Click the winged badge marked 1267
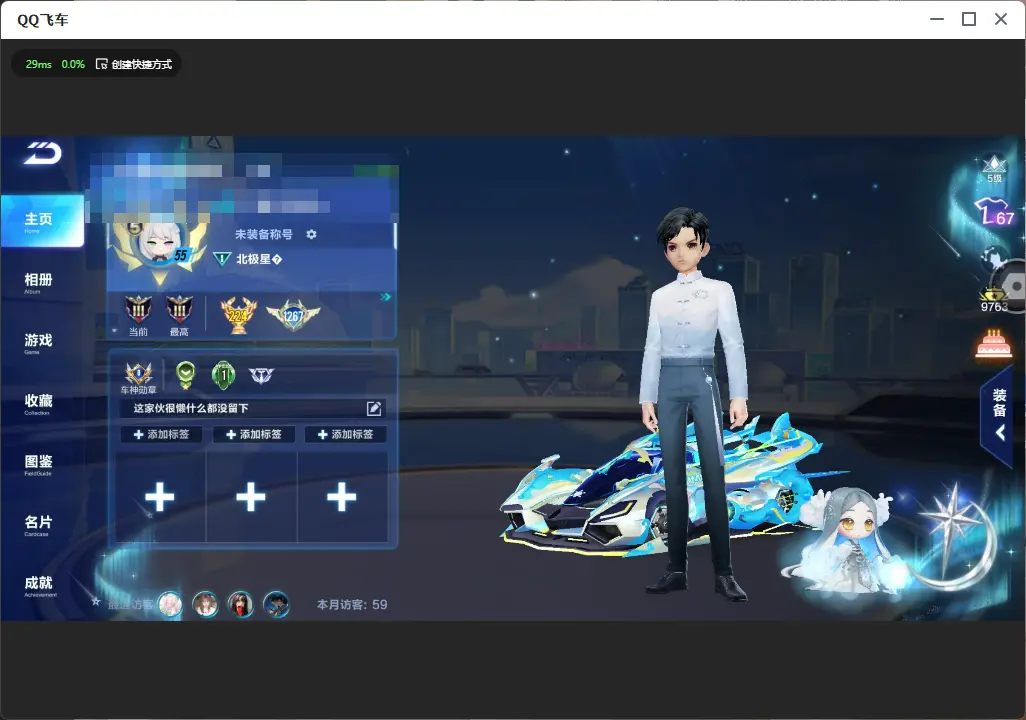Image resolution: width=1026 pixels, height=720 pixels. (292, 315)
